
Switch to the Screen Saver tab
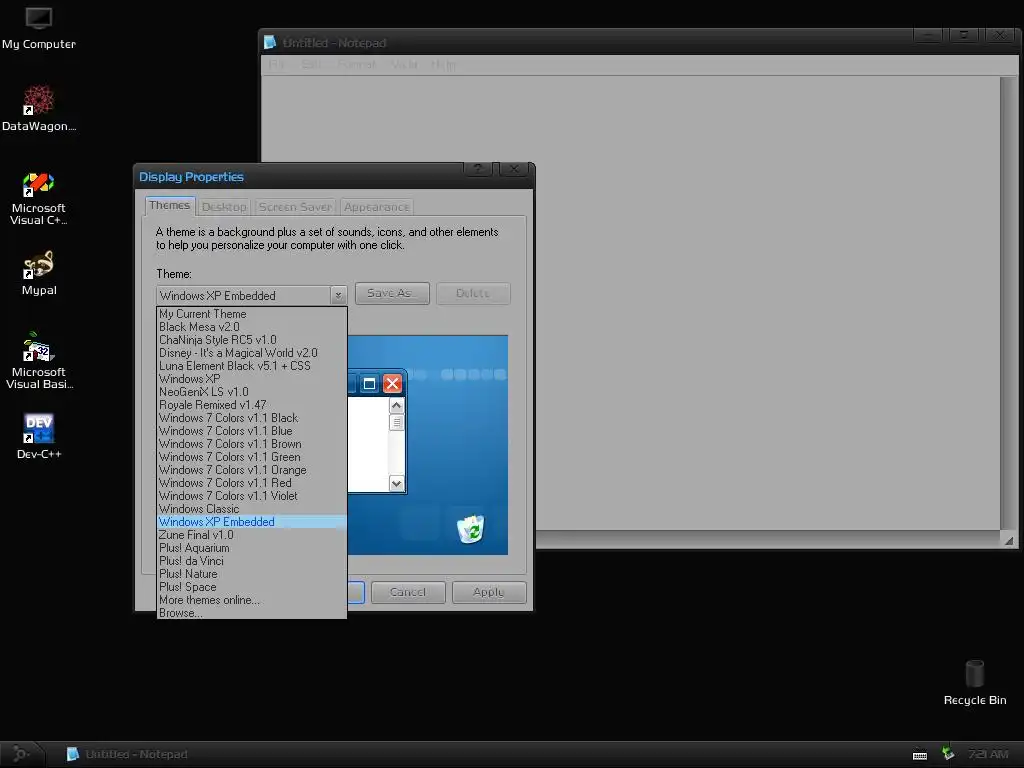tap(295, 207)
